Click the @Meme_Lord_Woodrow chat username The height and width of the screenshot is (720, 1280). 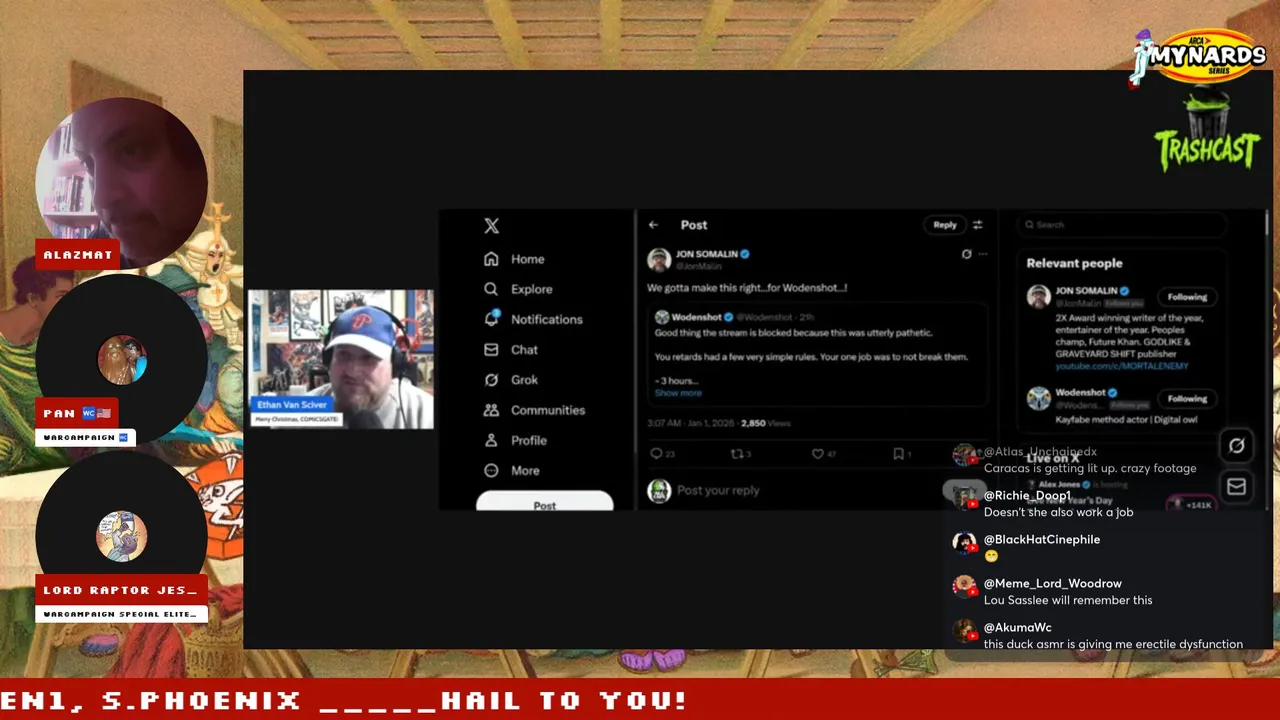1052,583
